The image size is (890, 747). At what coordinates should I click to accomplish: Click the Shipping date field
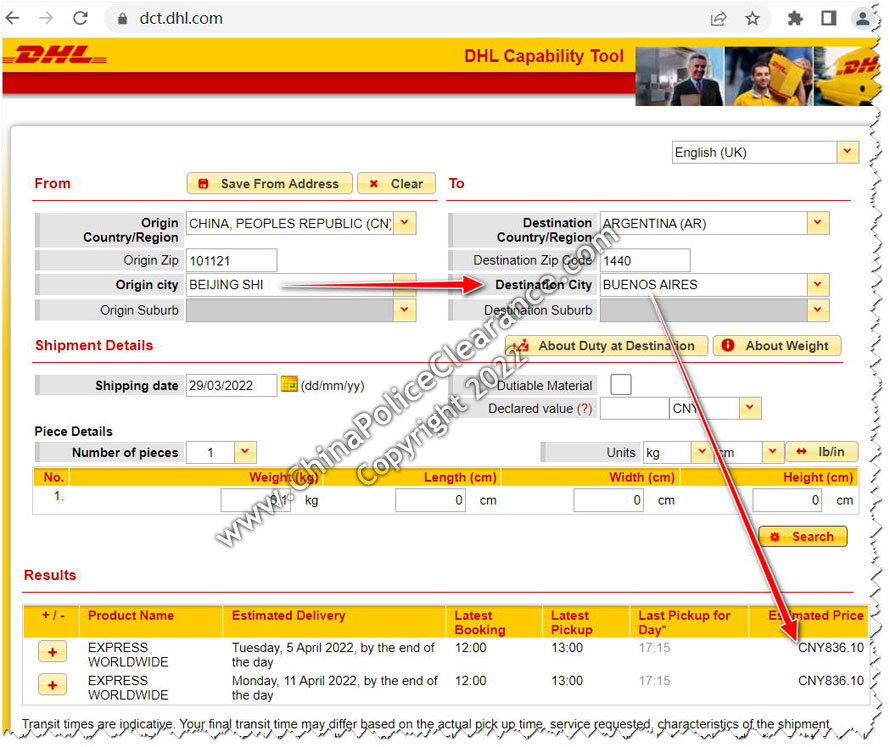point(232,385)
